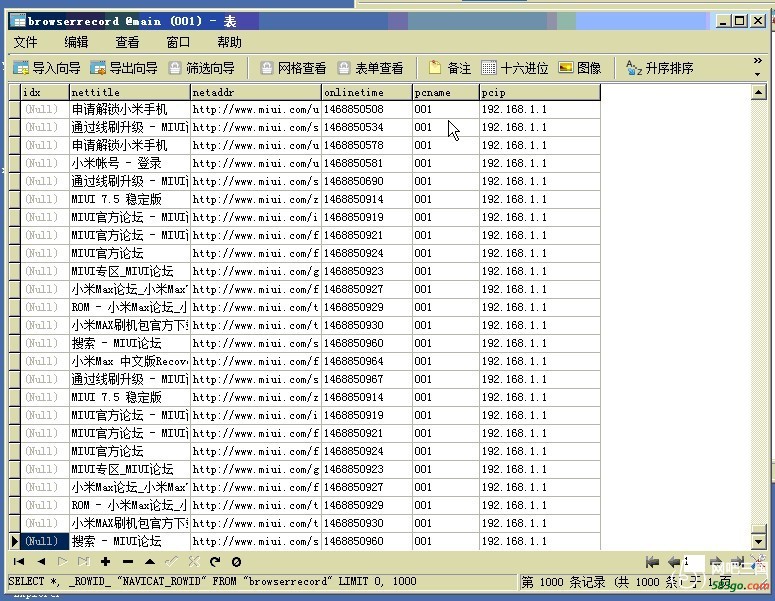
Task: Delete the current record with minus
Action: (x=128, y=561)
